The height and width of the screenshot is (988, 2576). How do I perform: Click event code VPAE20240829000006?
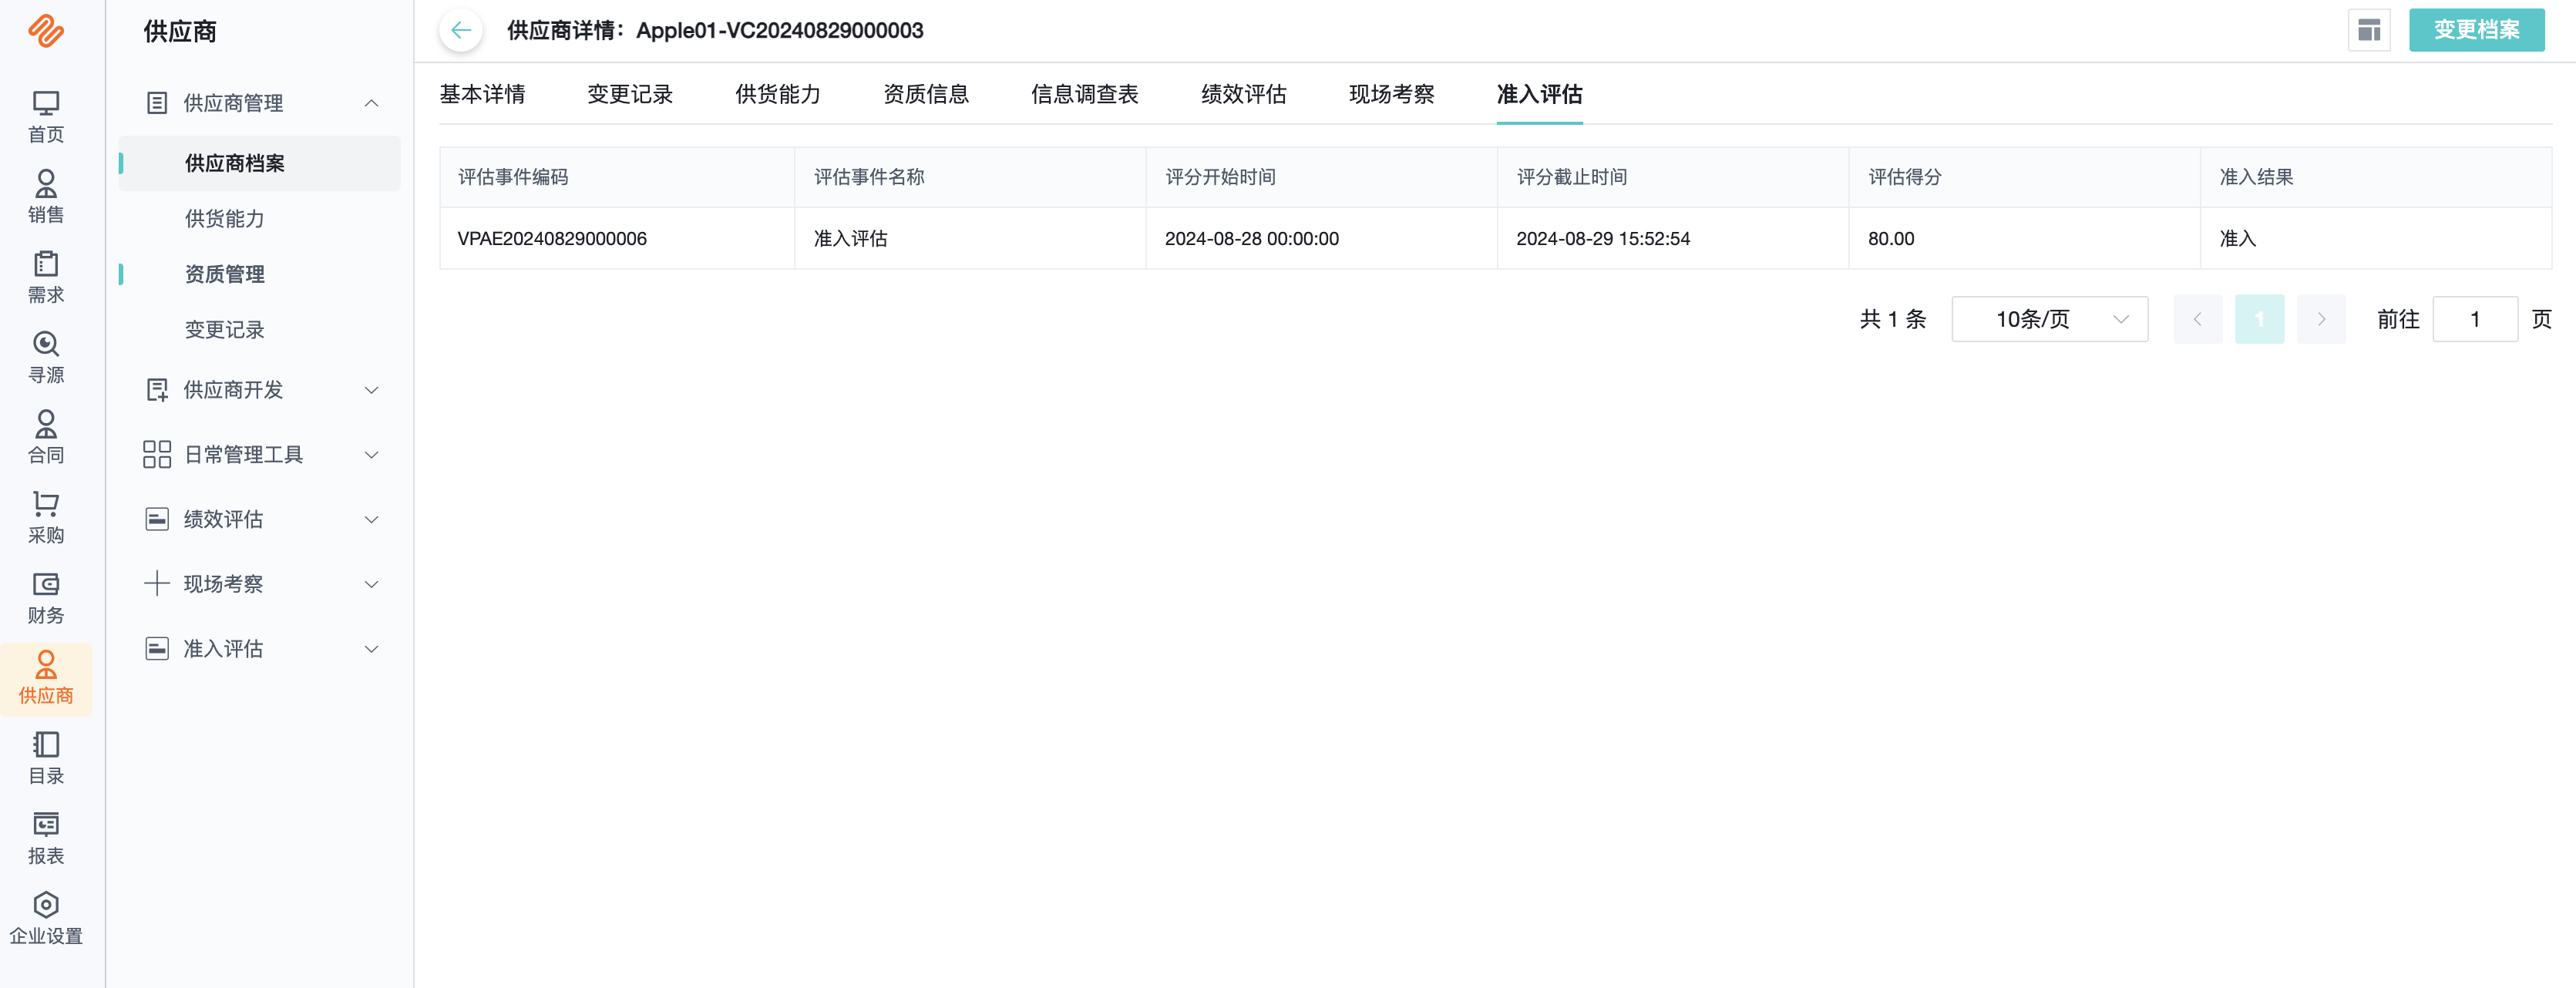(x=552, y=239)
